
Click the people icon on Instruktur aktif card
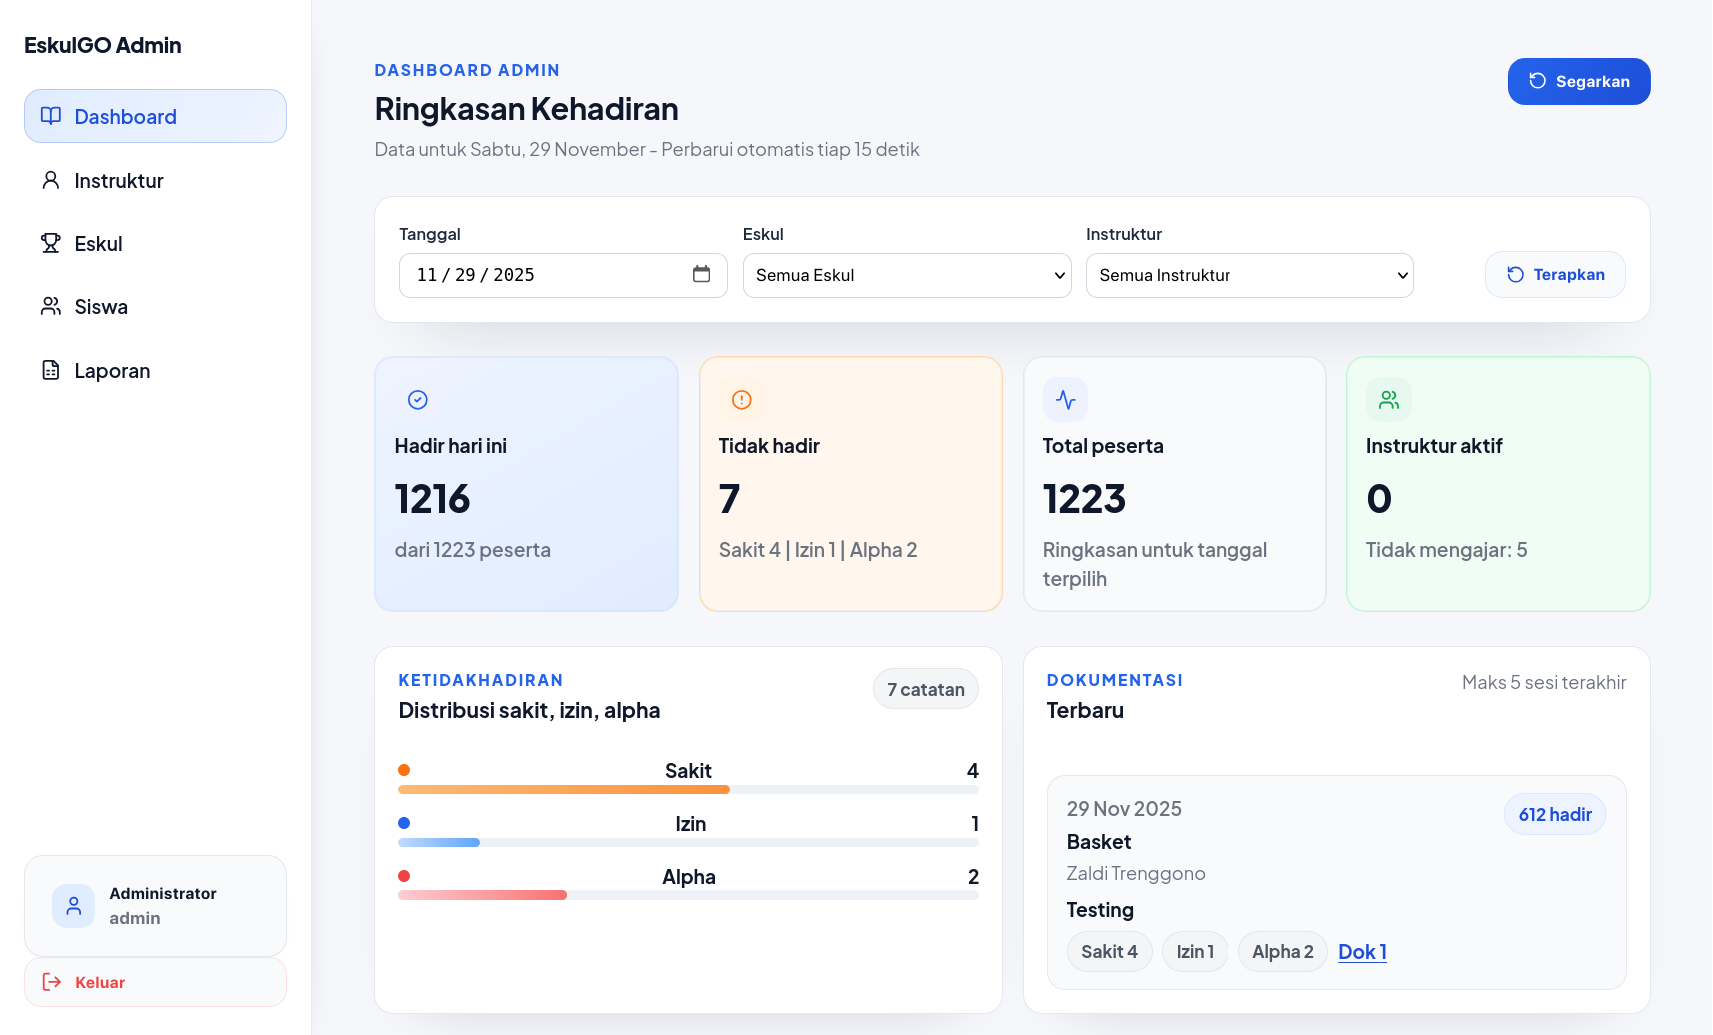click(x=1388, y=400)
